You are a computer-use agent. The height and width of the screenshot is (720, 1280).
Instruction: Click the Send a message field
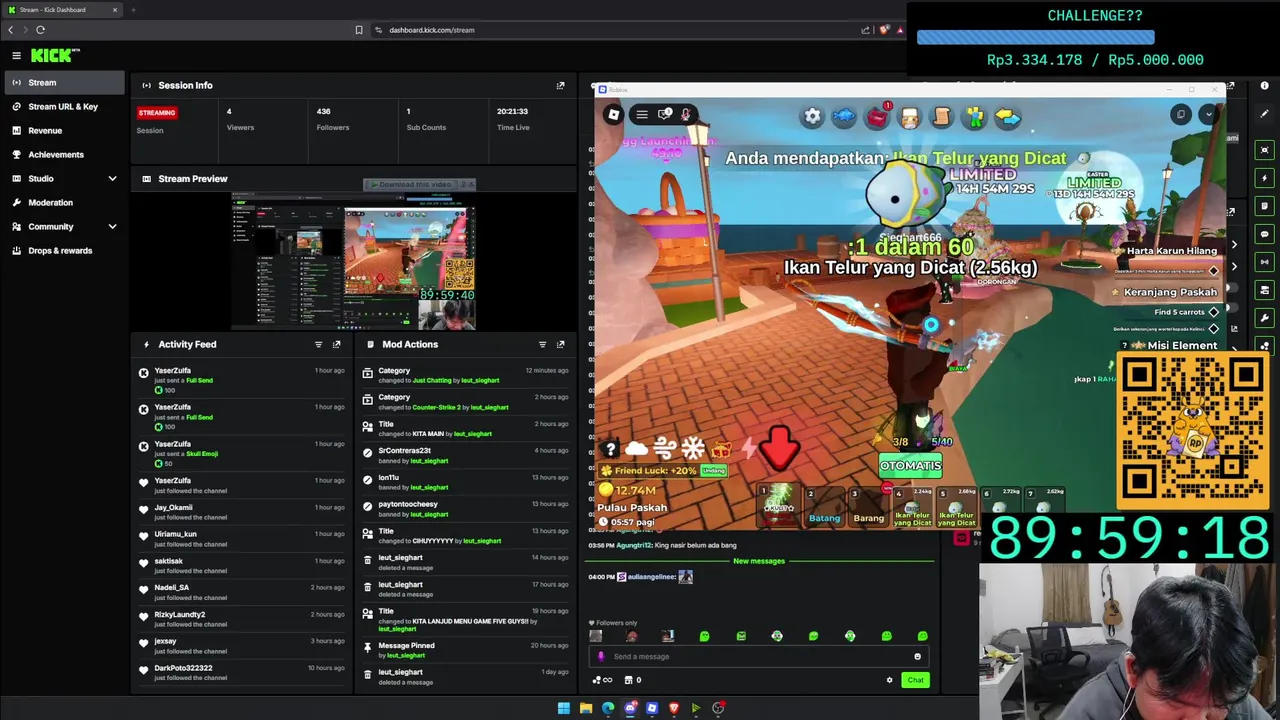(x=758, y=657)
